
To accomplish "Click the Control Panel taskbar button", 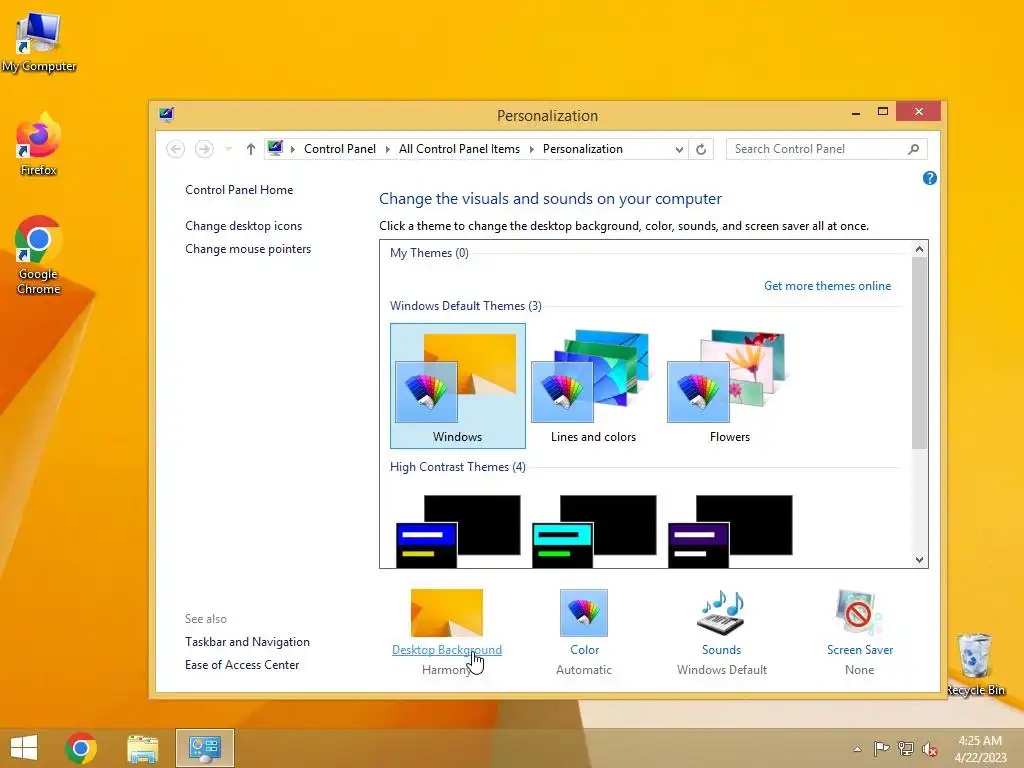I will [204, 748].
